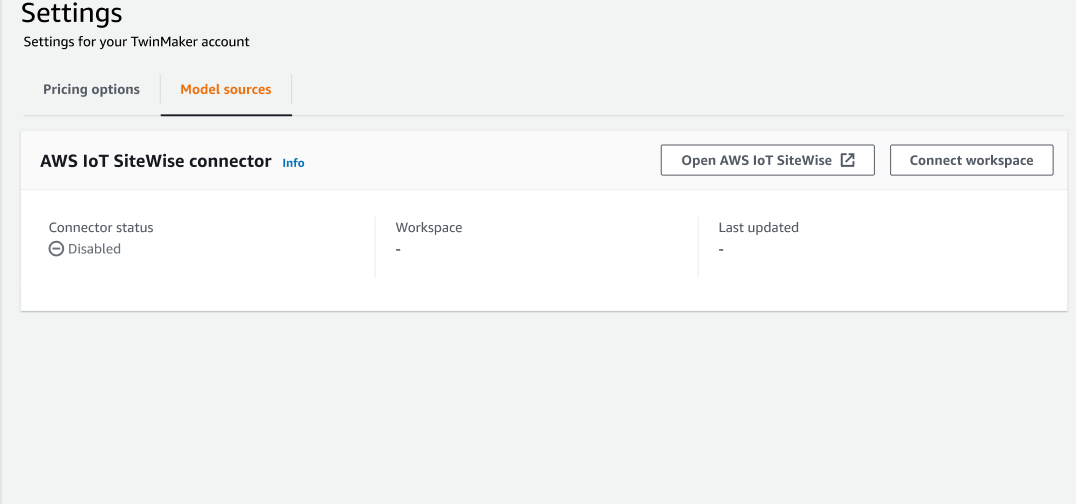Select the Disabled status text
This screenshot has height=504, width=1076.
click(x=94, y=249)
